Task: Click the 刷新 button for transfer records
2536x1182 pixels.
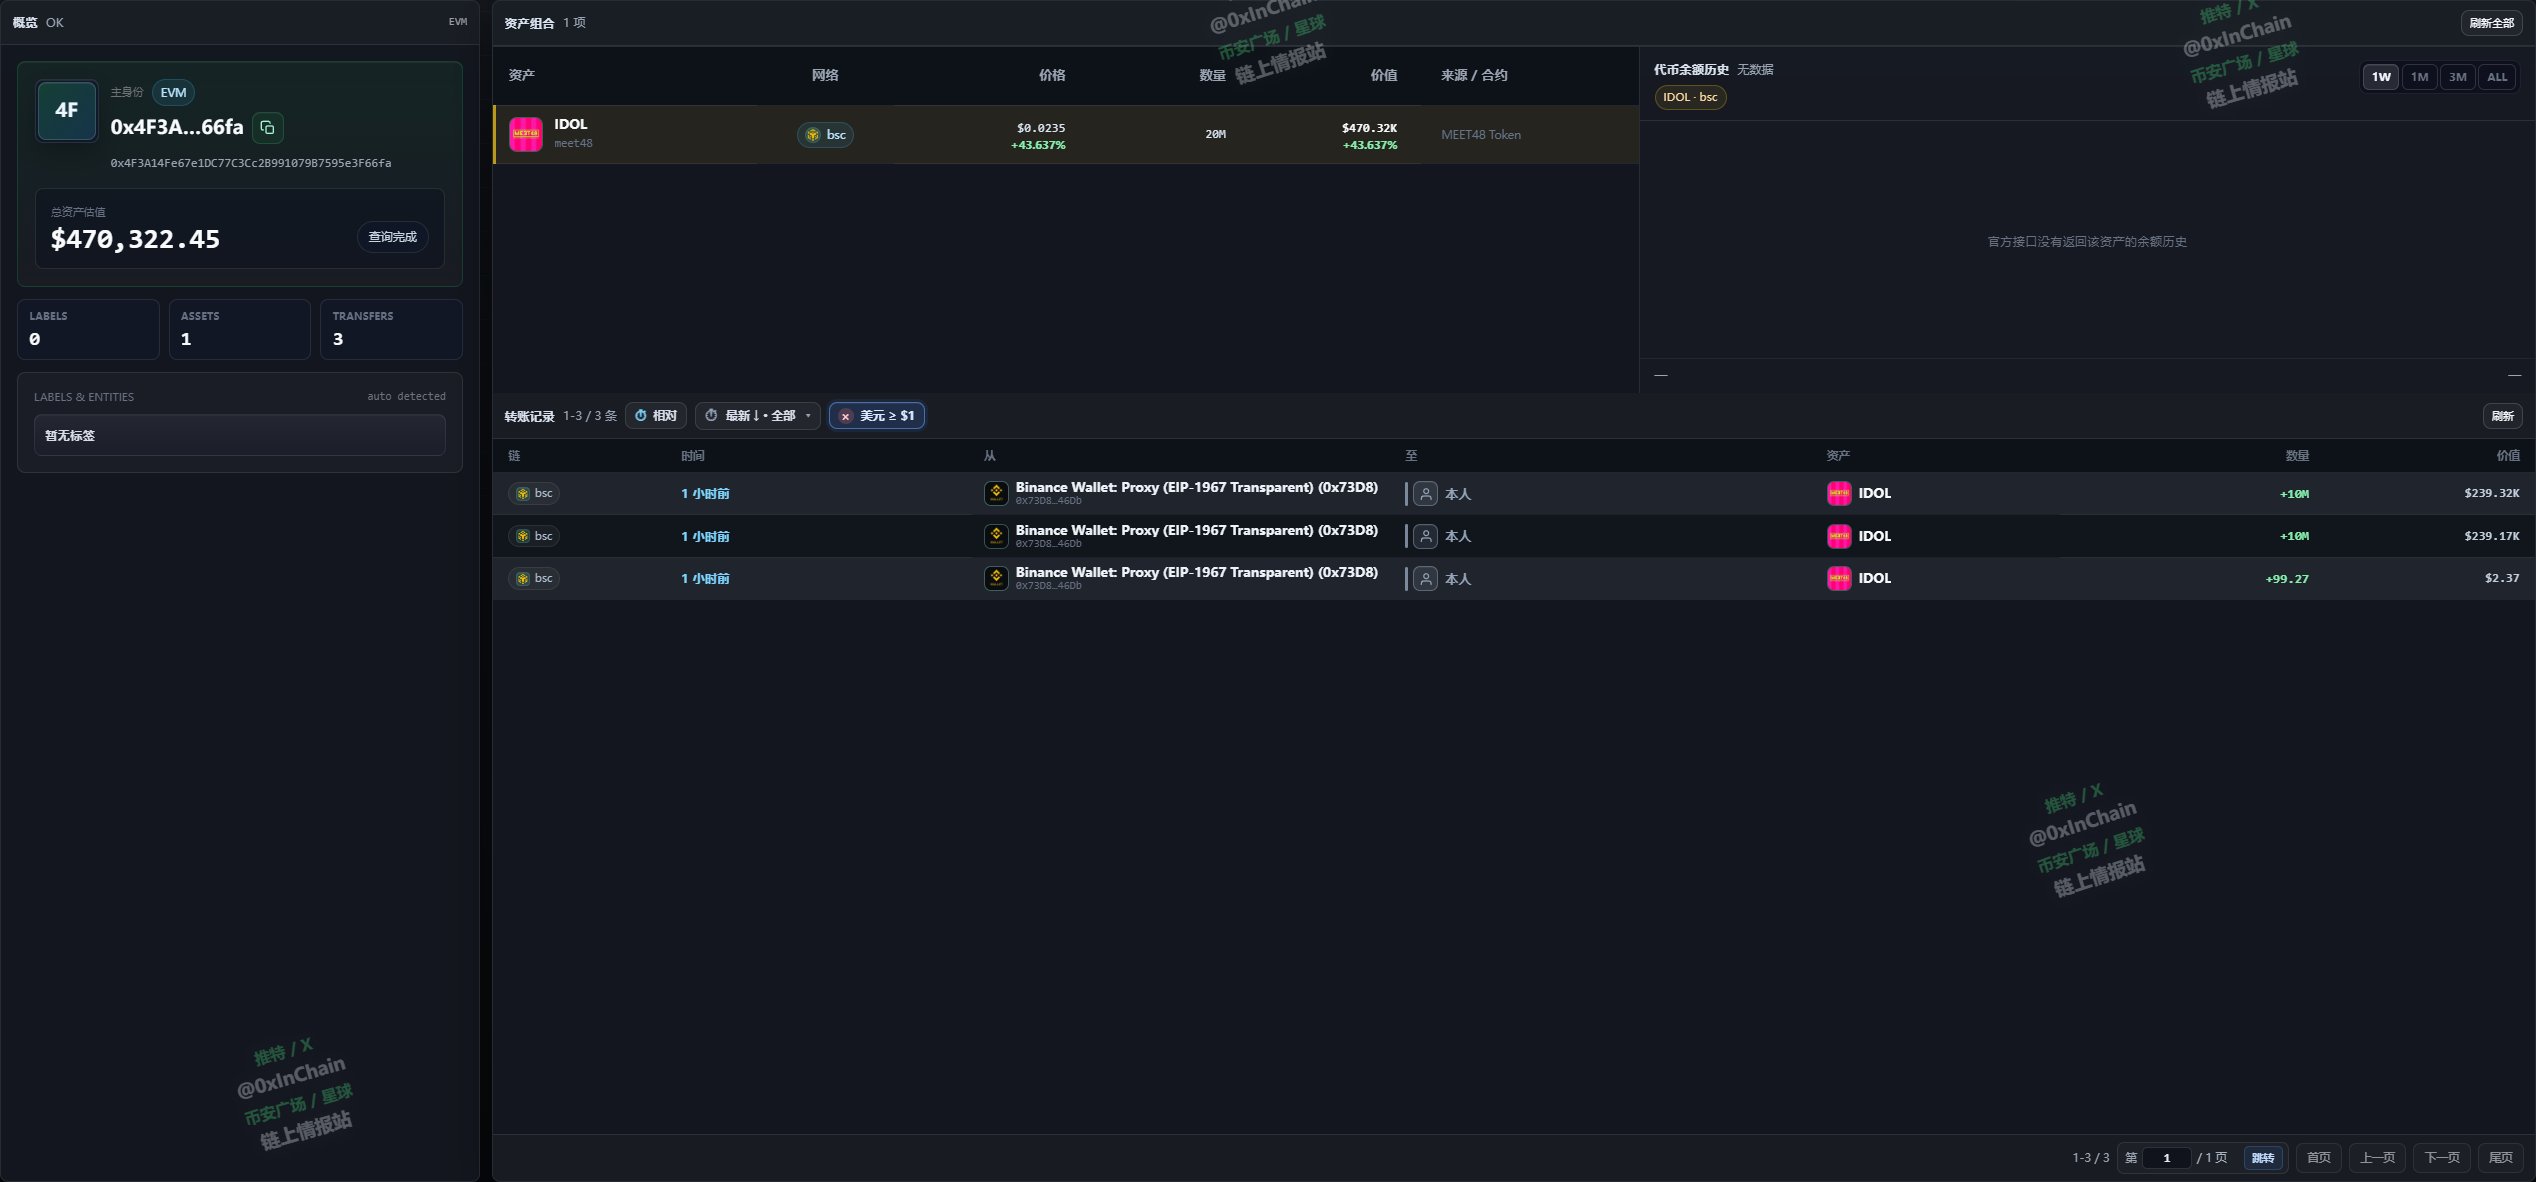Action: tap(2502, 416)
